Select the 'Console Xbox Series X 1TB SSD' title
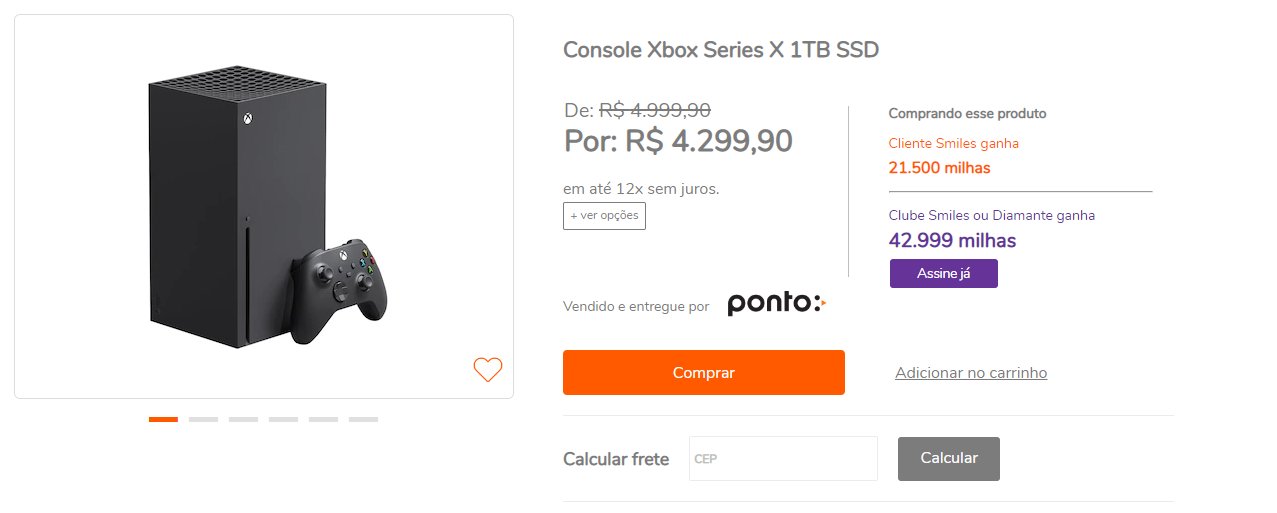 pos(721,50)
